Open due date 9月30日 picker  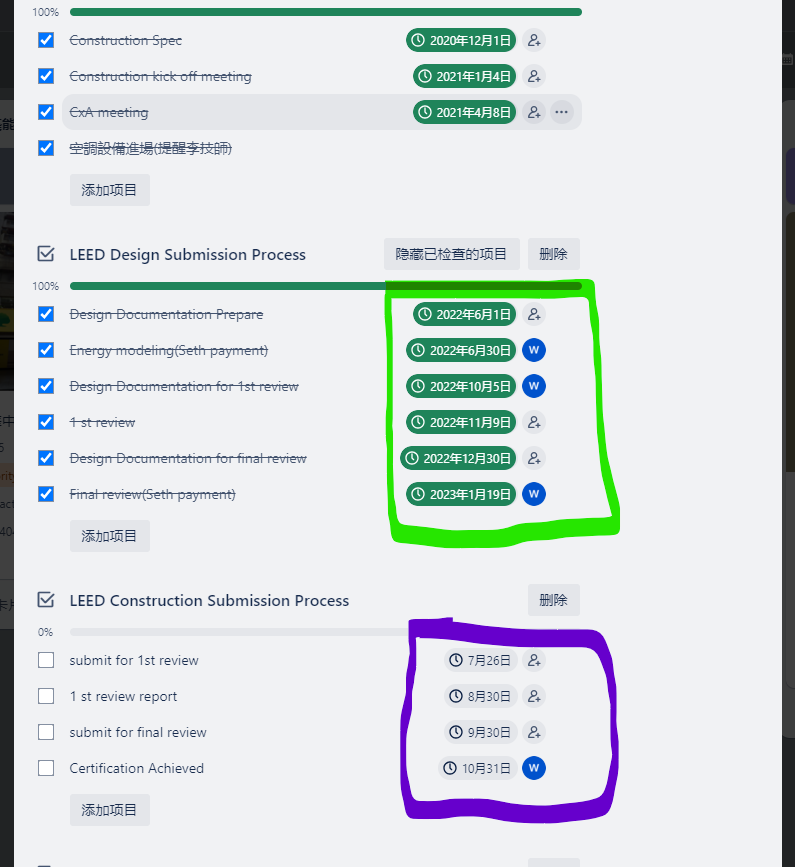click(x=480, y=732)
